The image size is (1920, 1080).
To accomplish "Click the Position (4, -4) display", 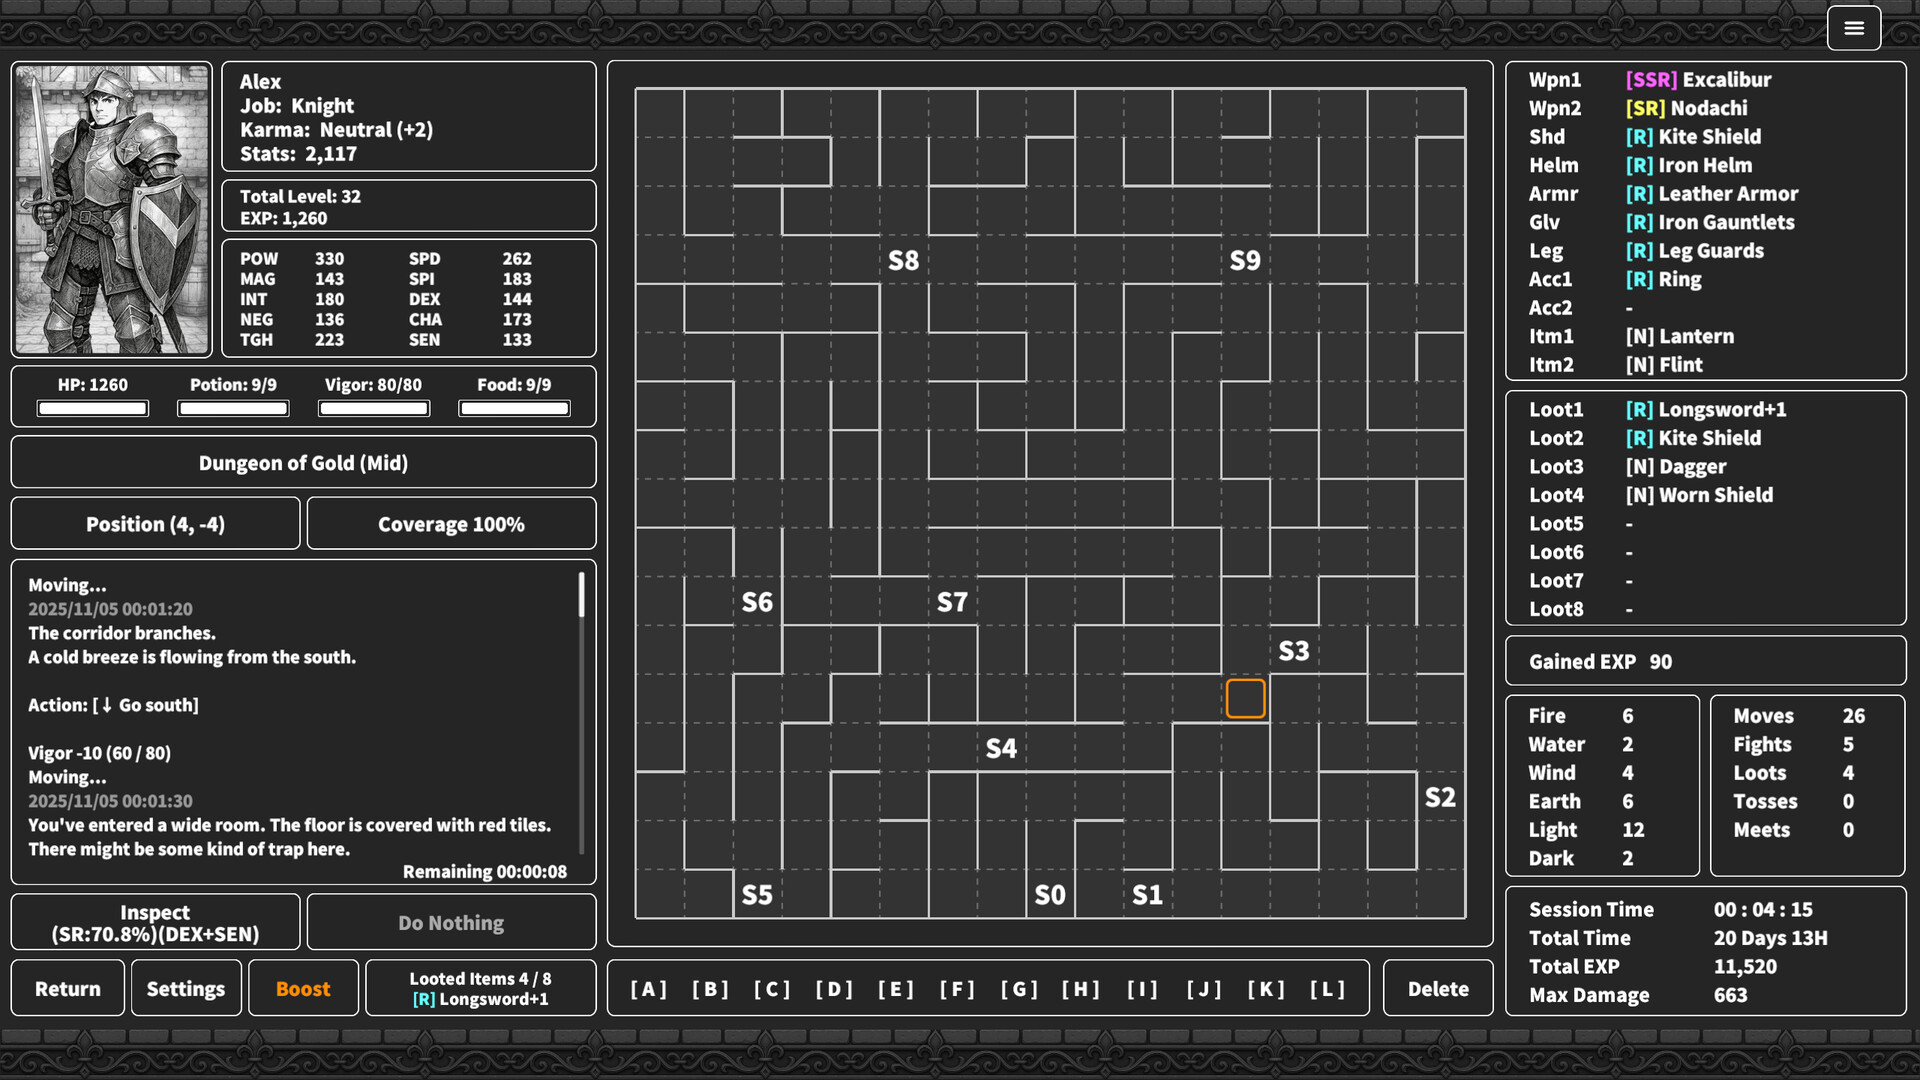I will [155, 523].
